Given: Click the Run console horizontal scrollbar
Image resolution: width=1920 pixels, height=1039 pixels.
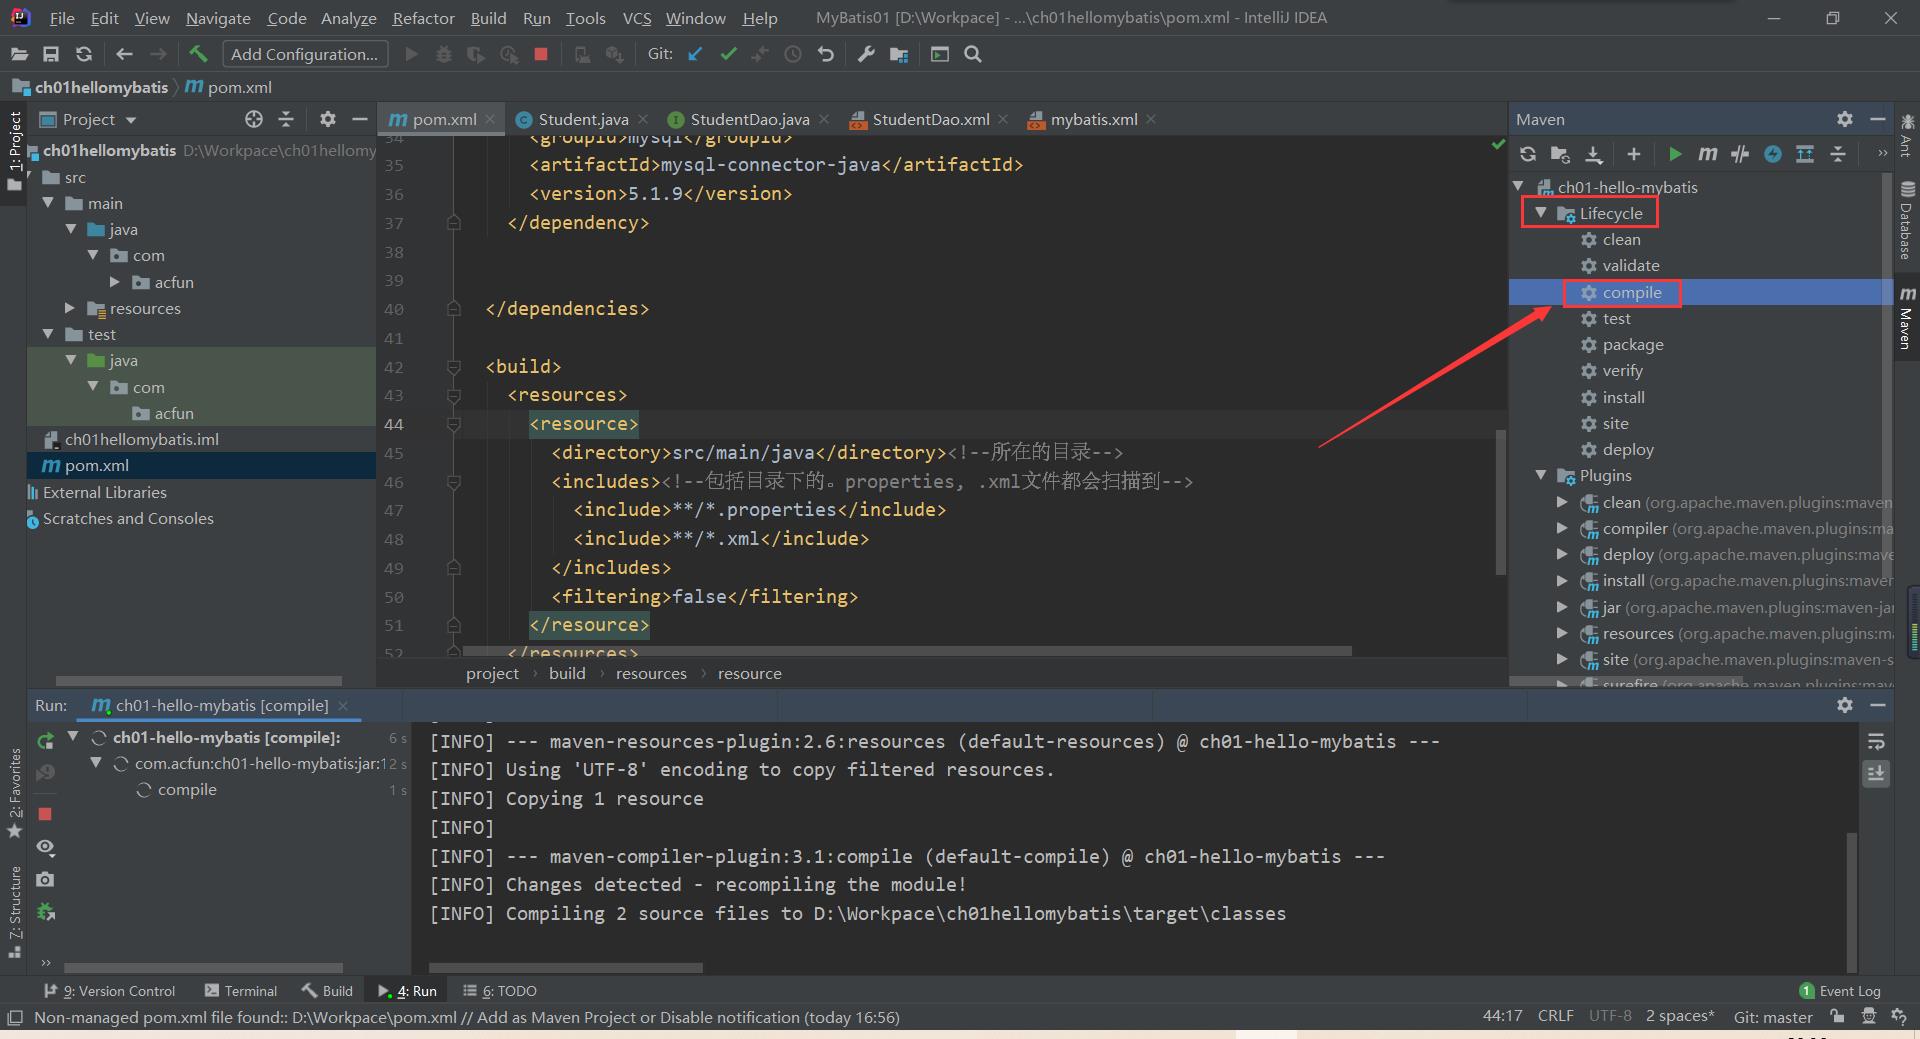Looking at the screenshot, I should pyautogui.click(x=566, y=968).
